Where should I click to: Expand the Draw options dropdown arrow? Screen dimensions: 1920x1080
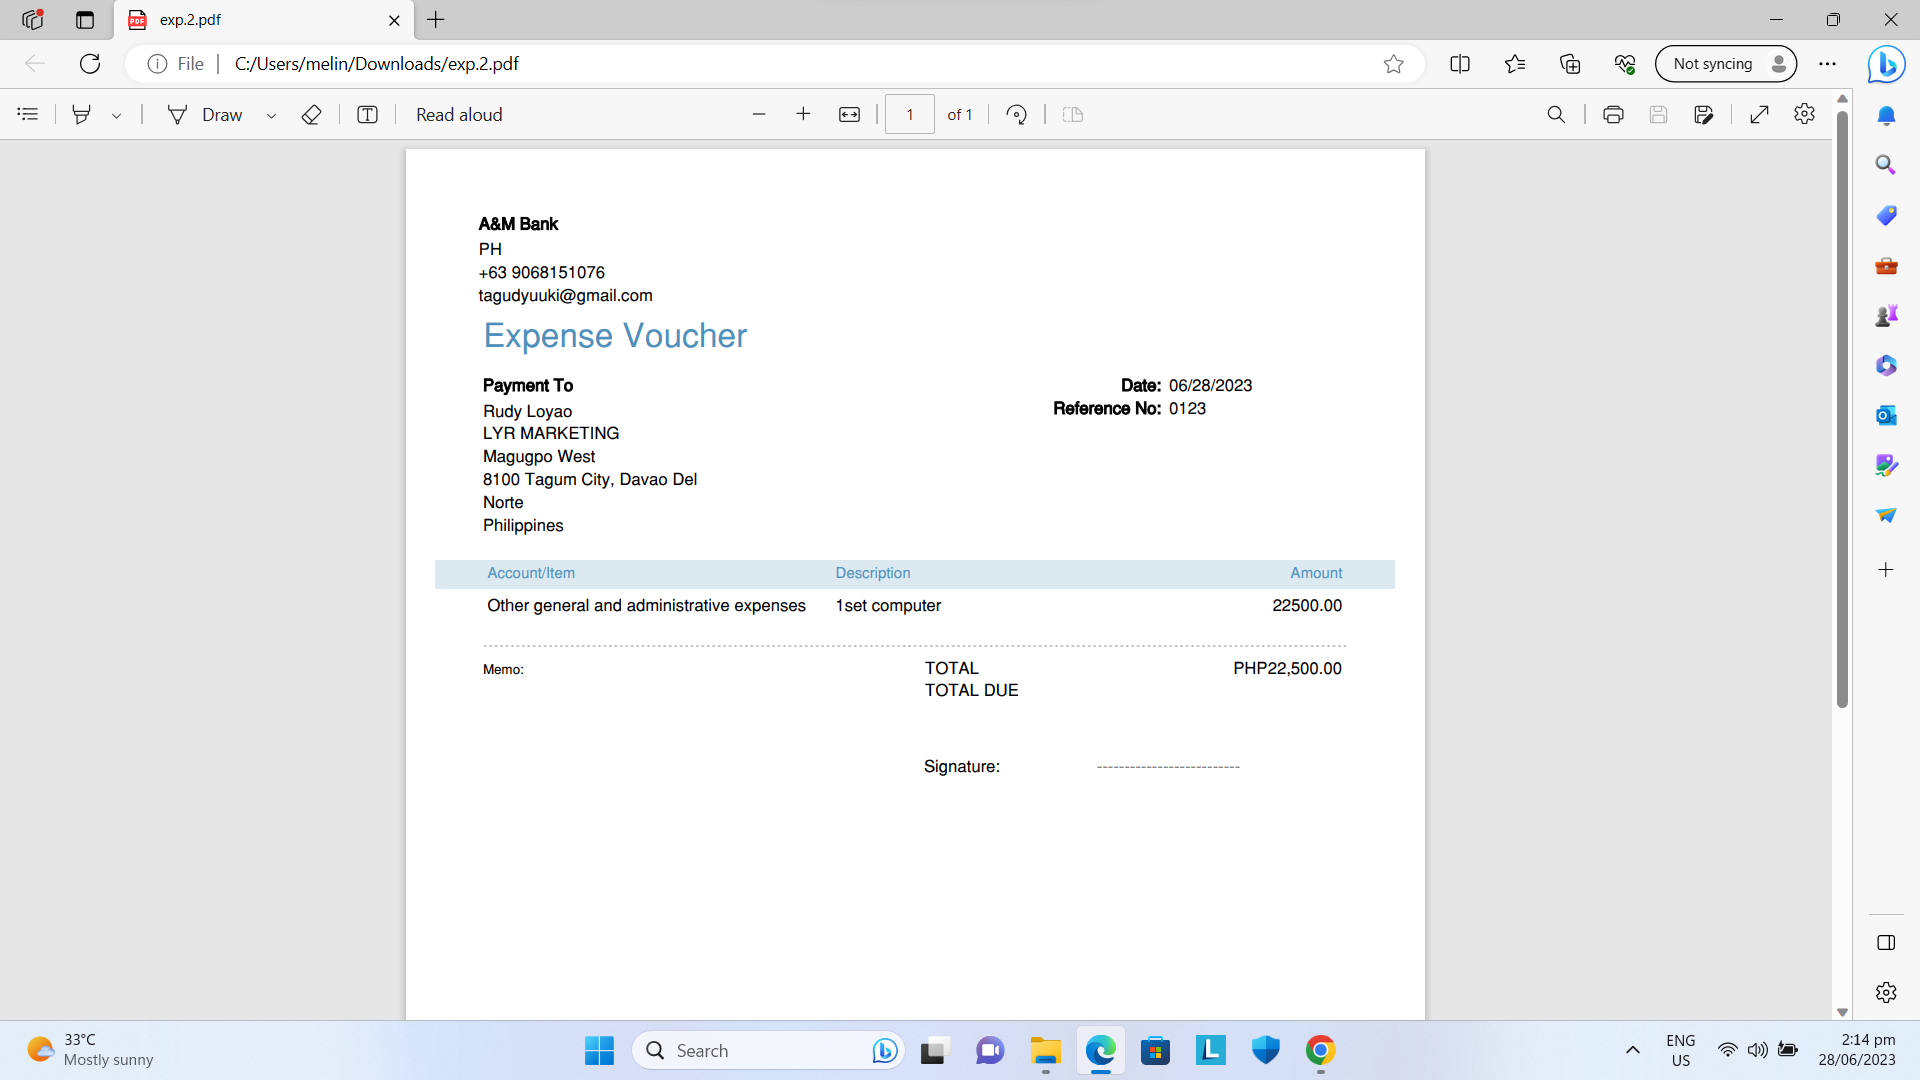tap(271, 115)
